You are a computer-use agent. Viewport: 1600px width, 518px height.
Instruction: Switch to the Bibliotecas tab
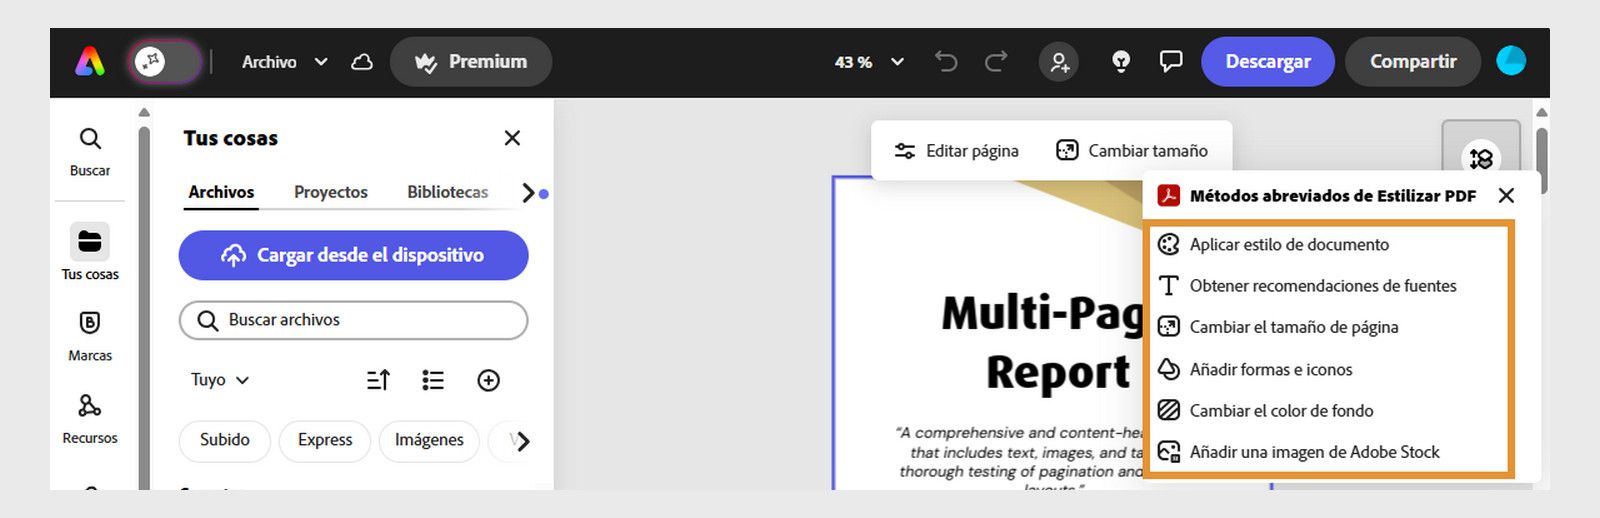click(448, 192)
